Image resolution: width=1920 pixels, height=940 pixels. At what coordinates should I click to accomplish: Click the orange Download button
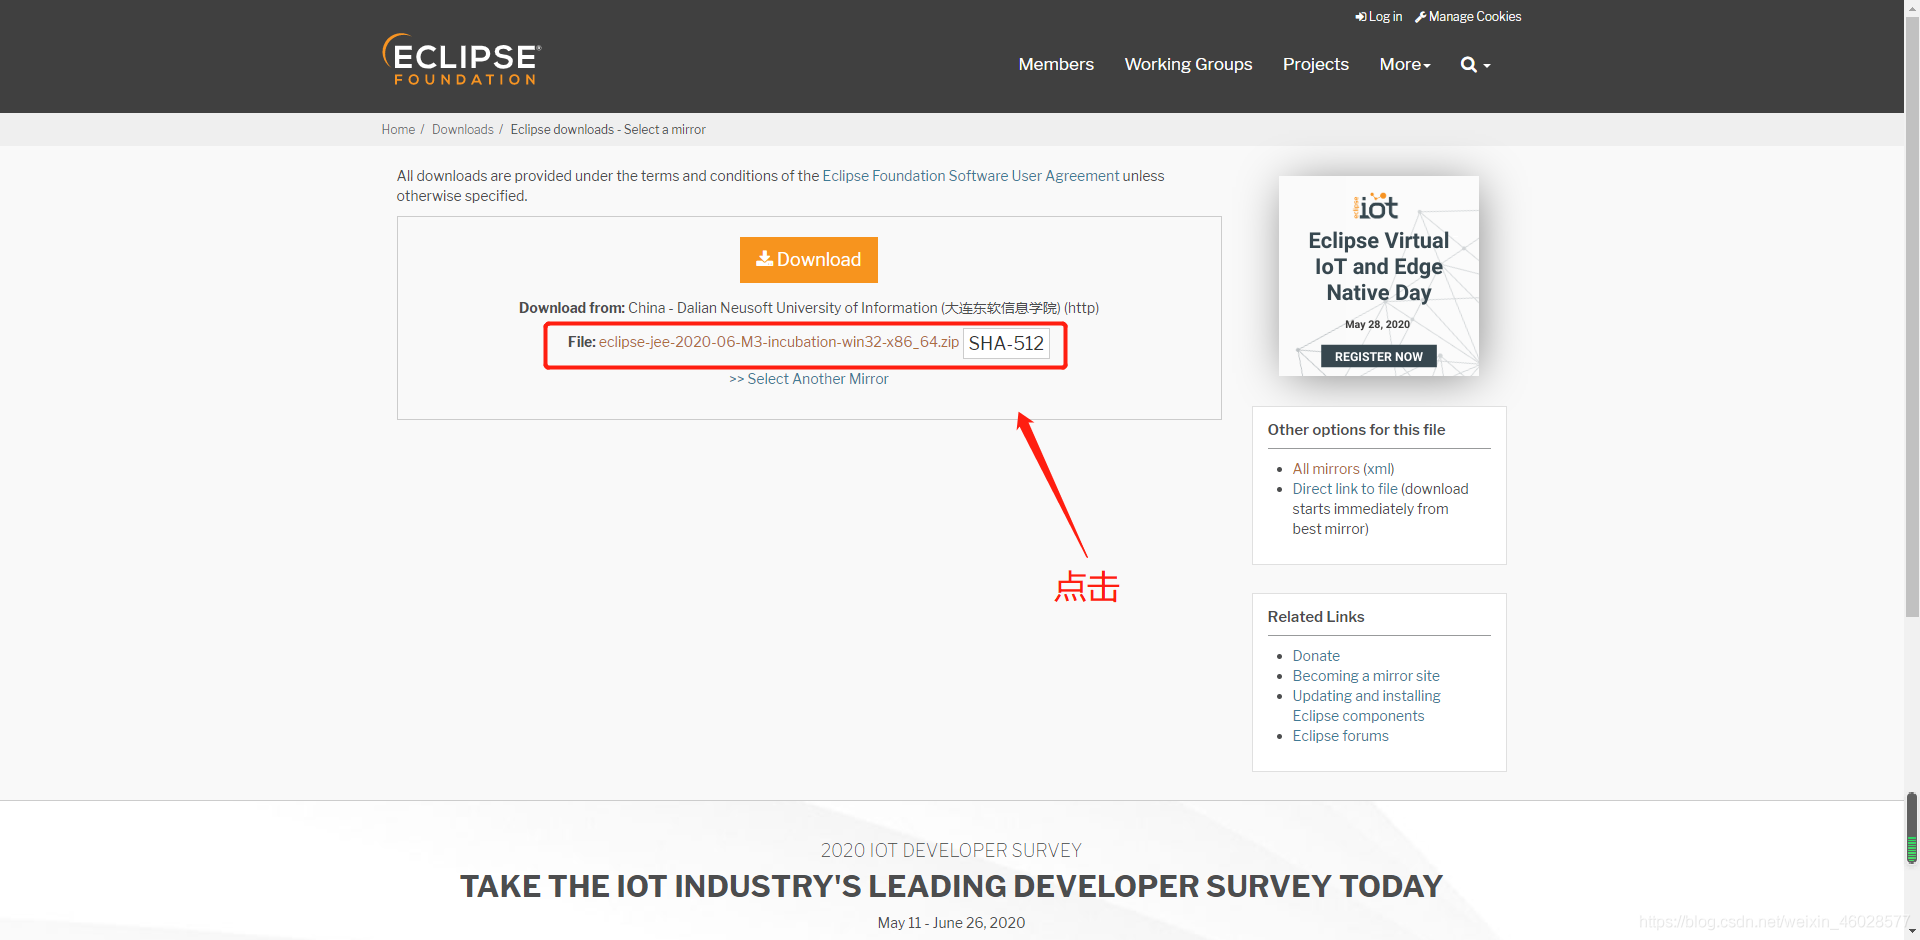[x=809, y=260]
